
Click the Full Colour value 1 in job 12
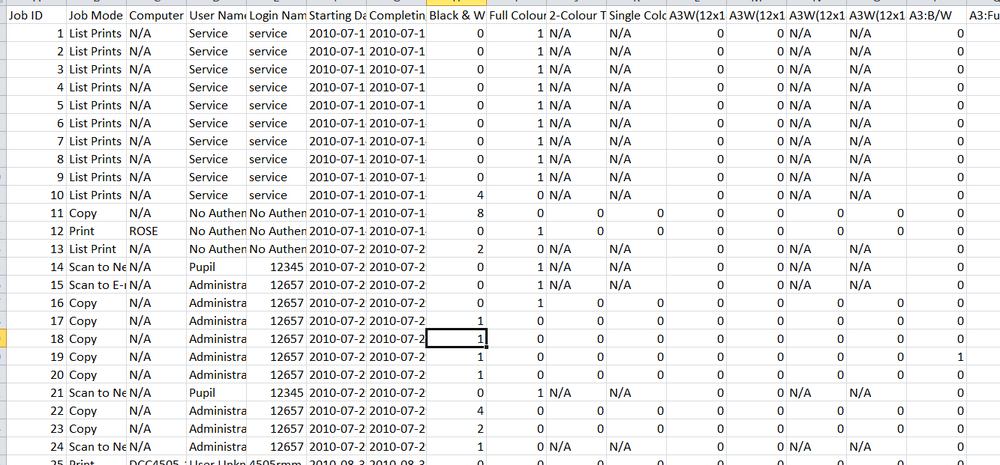(516, 230)
